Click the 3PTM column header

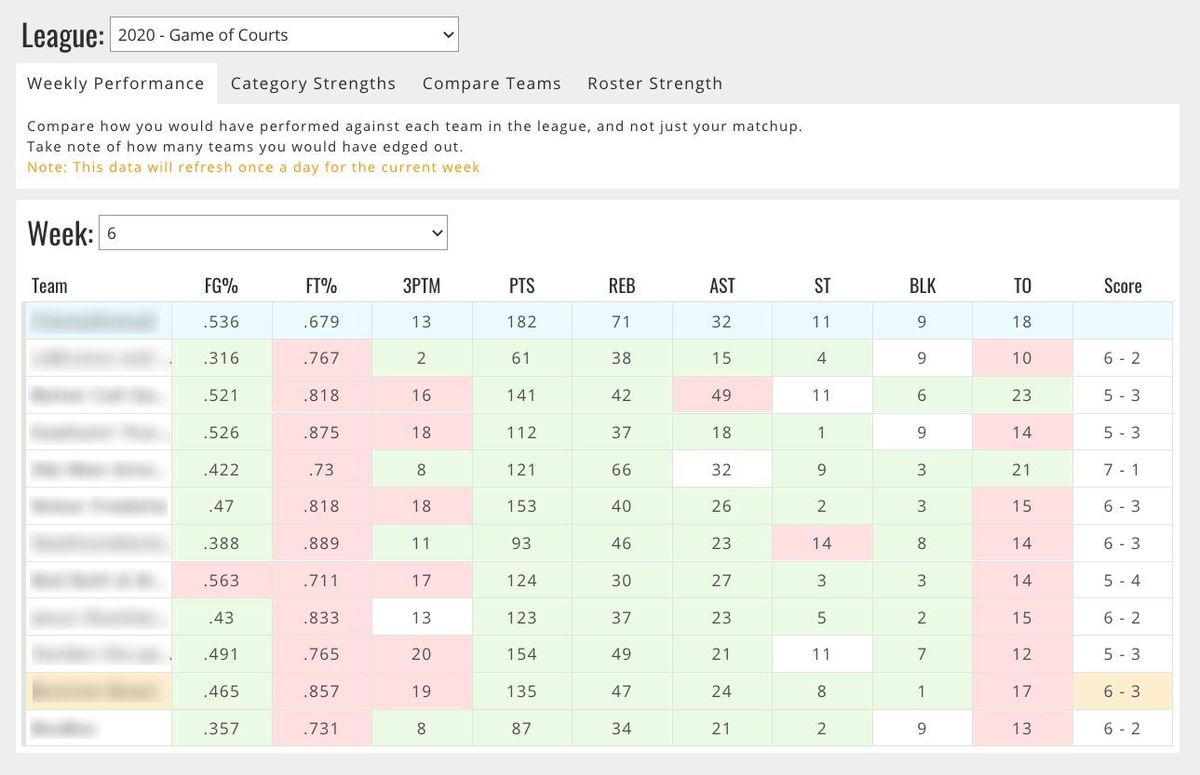[421, 286]
